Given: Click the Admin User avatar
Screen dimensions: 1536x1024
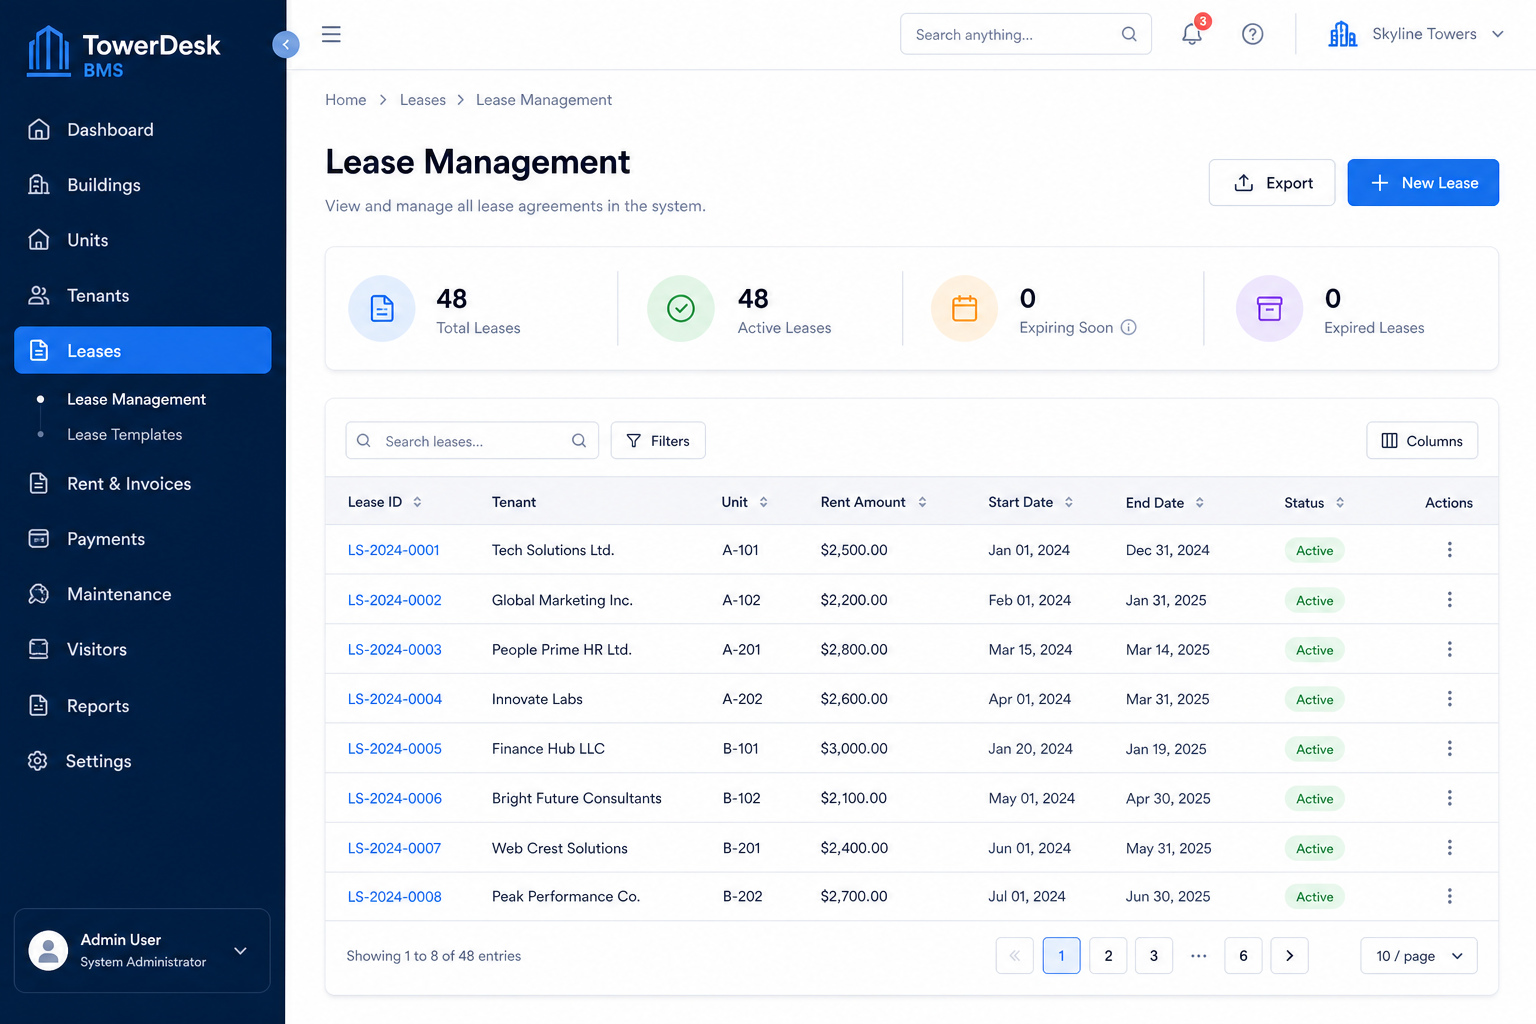Looking at the screenshot, I should tap(48, 950).
